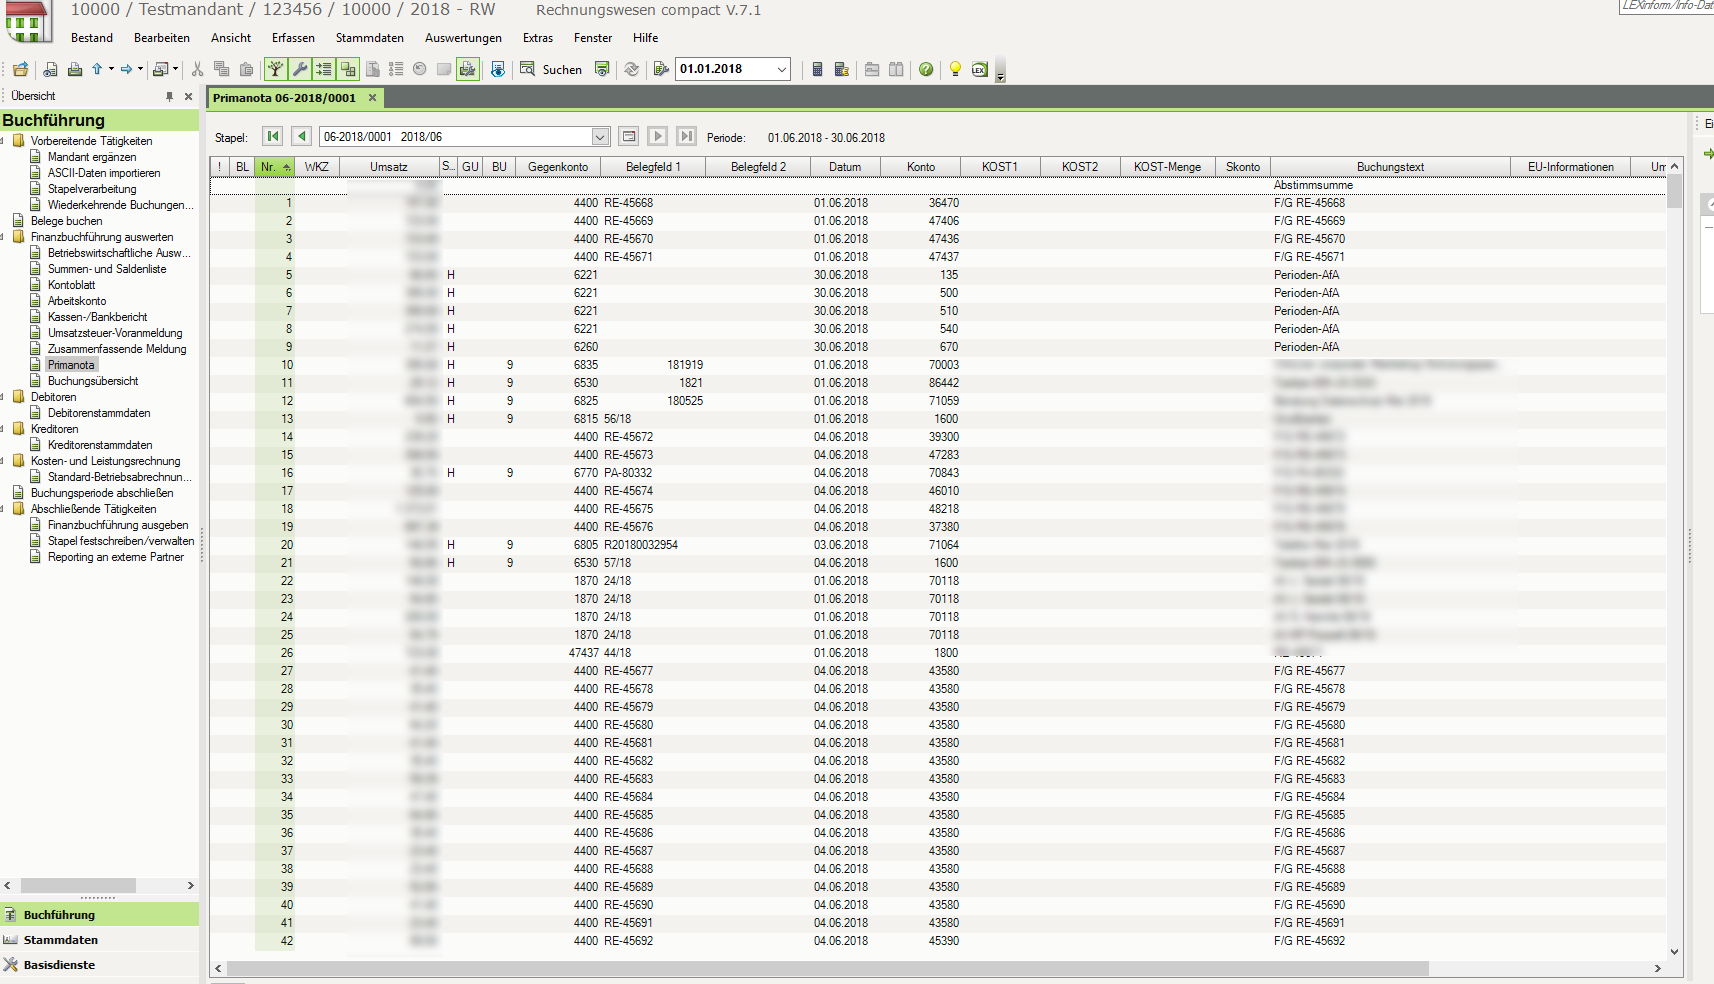Sort table by Datum column header

pos(844,167)
